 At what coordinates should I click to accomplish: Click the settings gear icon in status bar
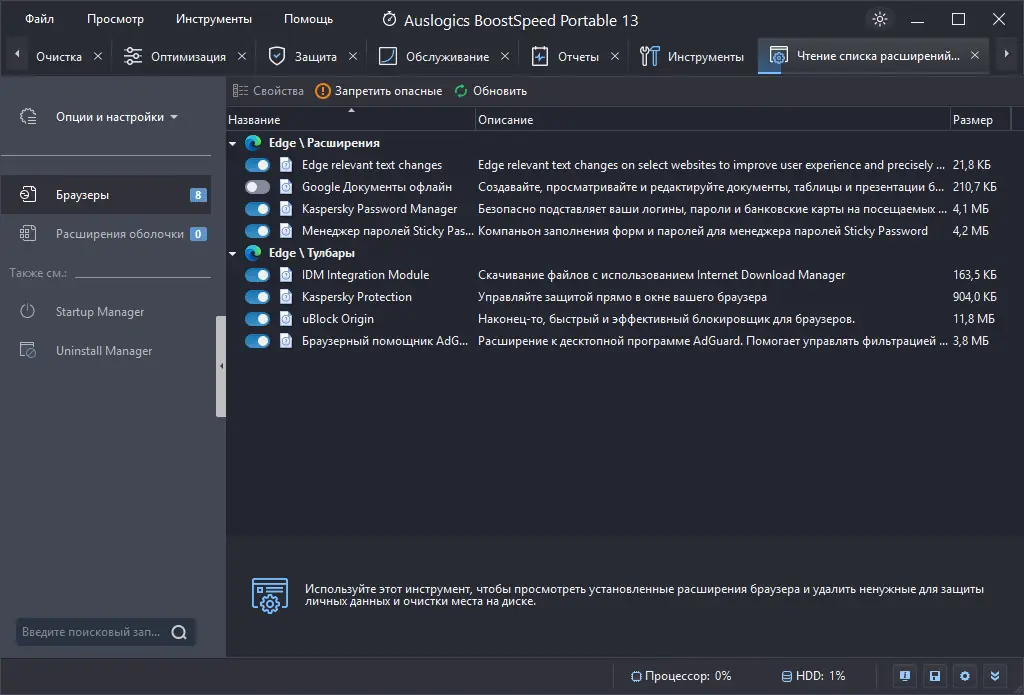point(965,675)
